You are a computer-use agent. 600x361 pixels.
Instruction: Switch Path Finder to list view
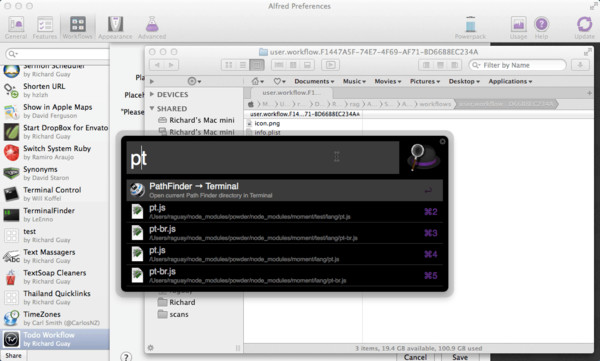(x=243, y=65)
